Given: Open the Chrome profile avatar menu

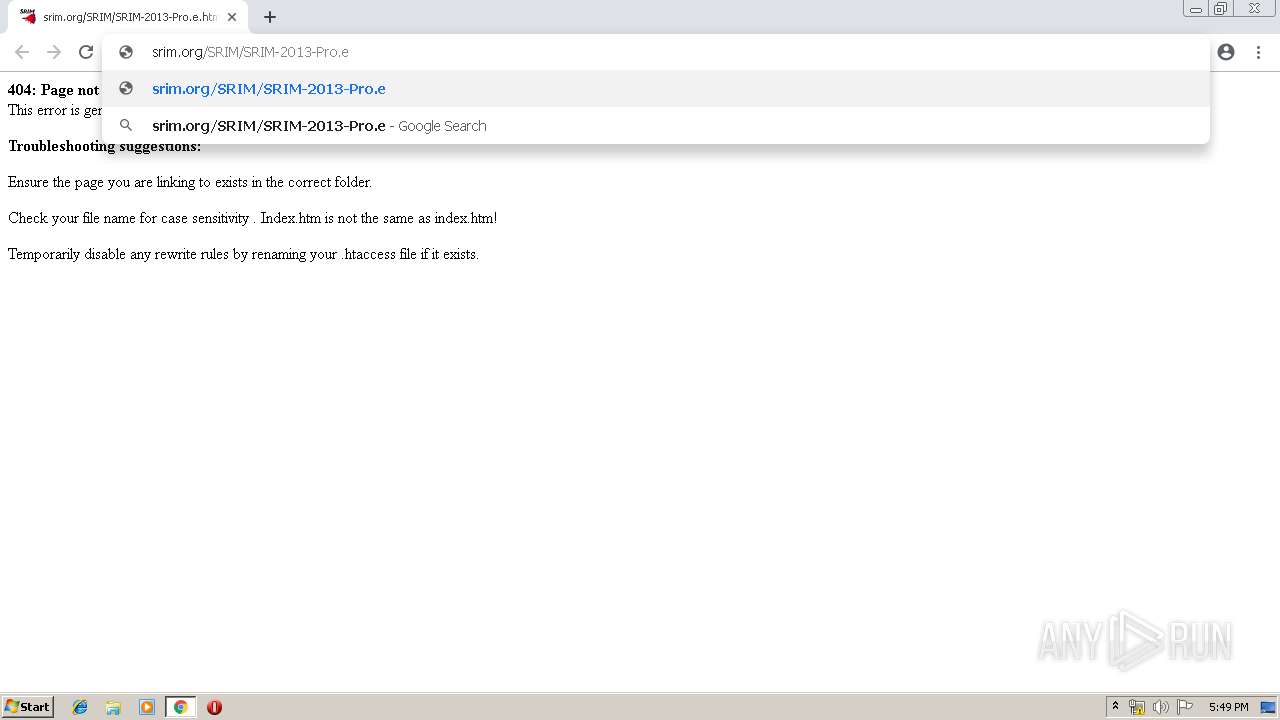Looking at the screenshot, I should 1226,52.
